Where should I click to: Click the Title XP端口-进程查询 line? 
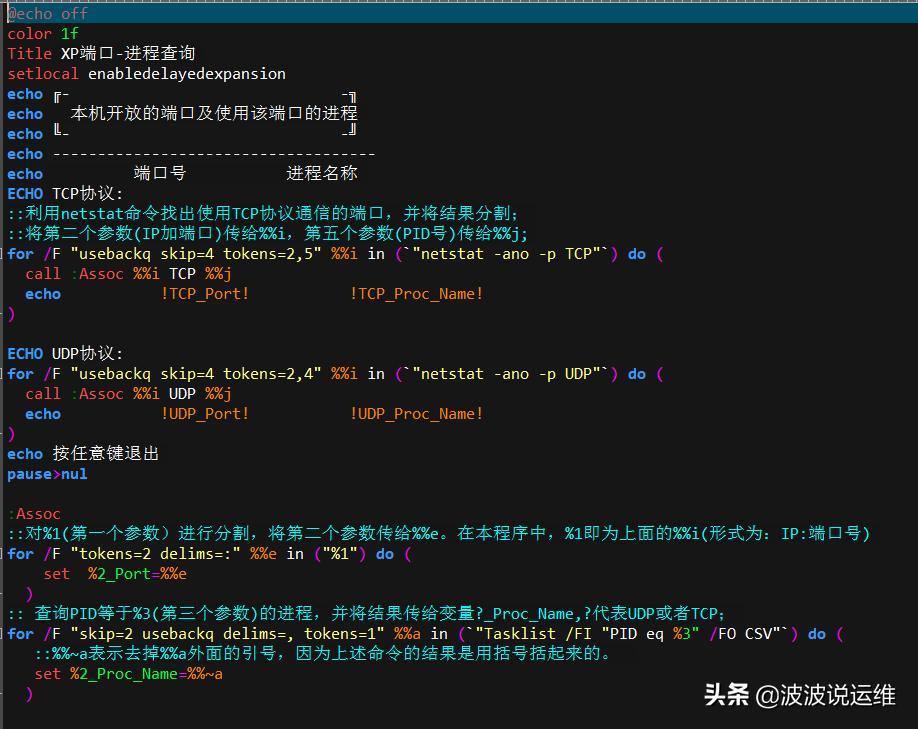click(90, 53)
